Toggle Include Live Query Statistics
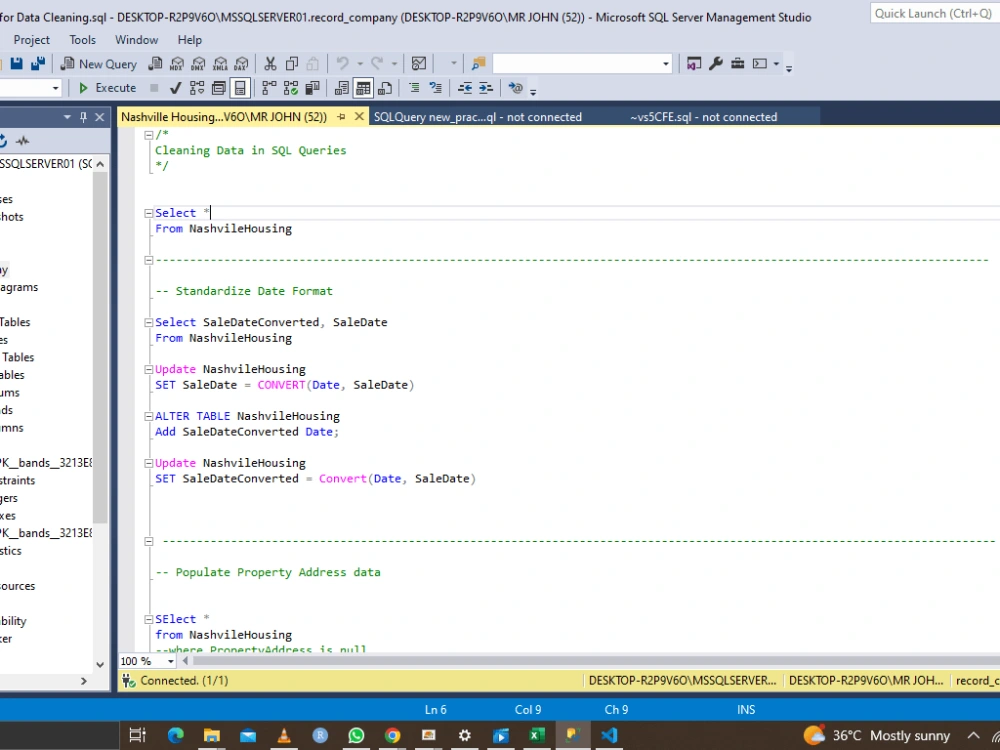Image resolution: width=1000 pixels, height=750 pixels. [291, 88]
